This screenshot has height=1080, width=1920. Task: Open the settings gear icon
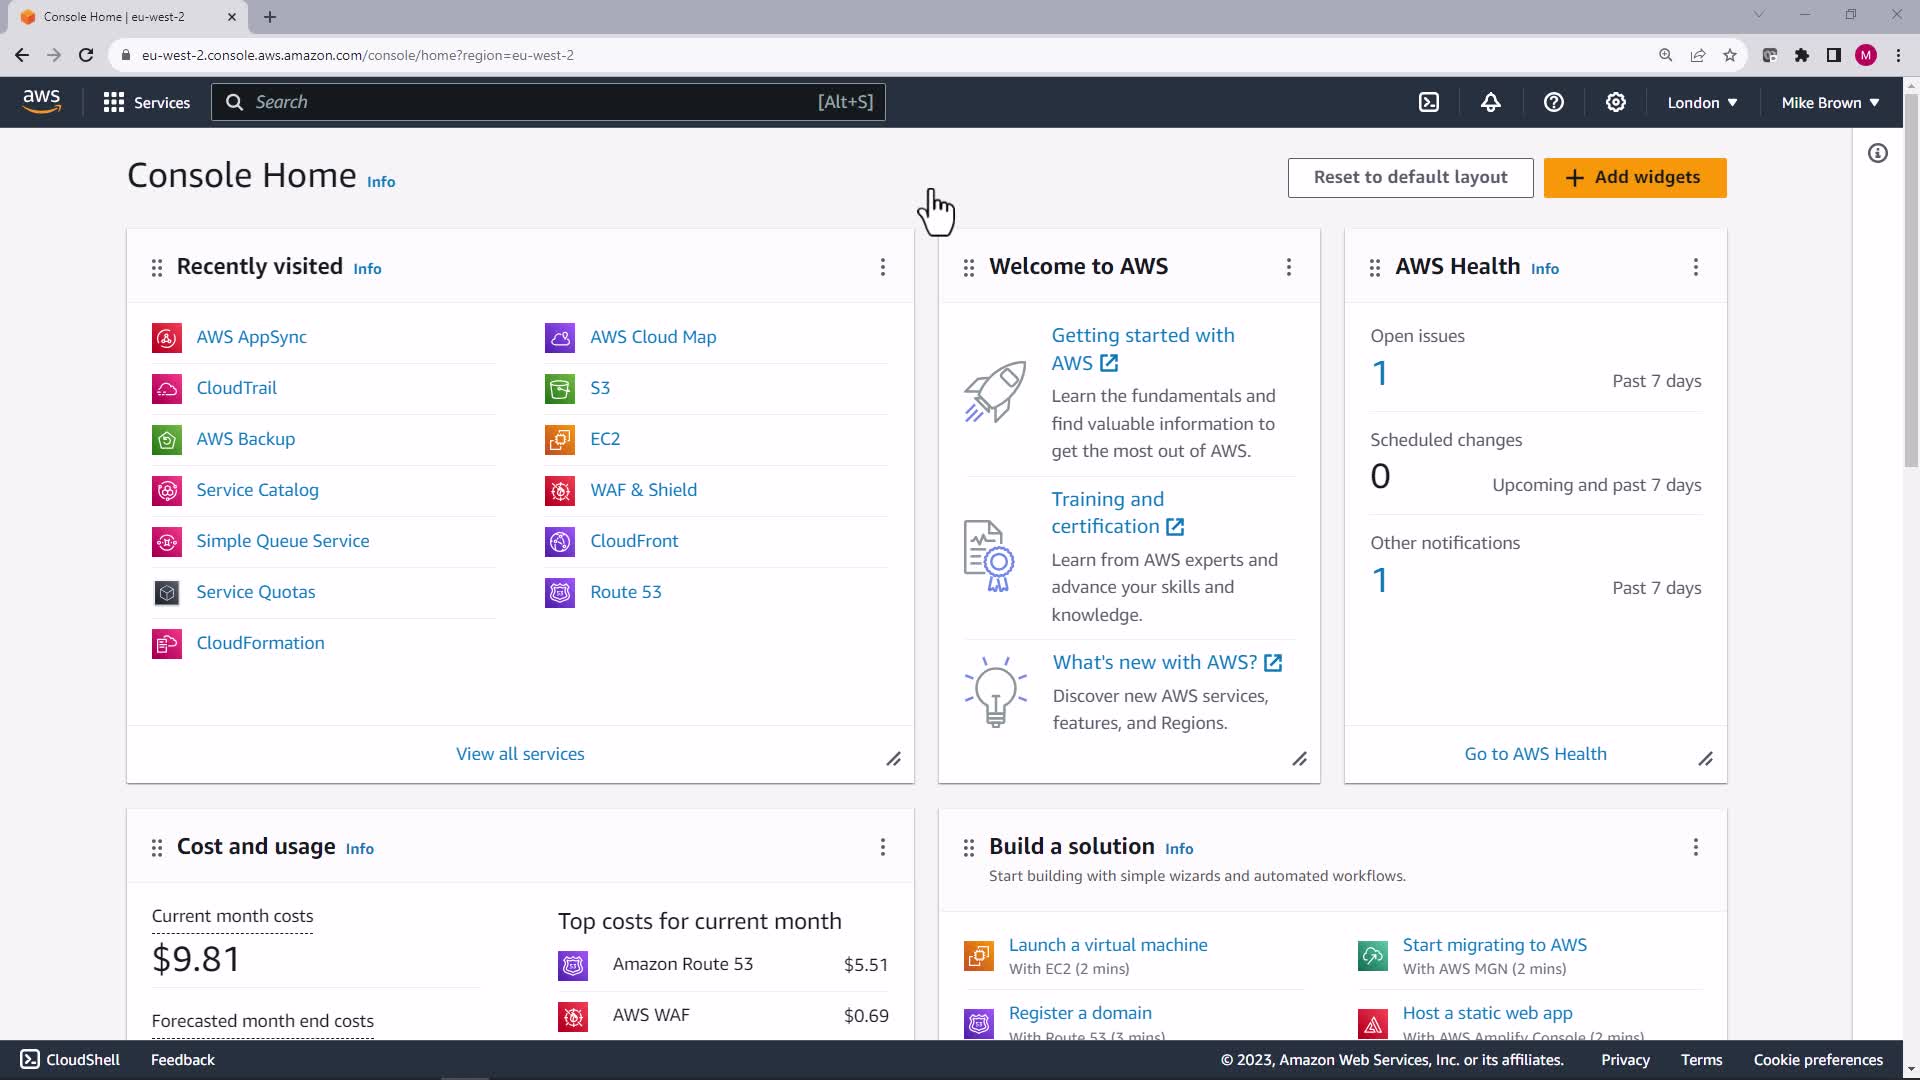(1616, 102)
